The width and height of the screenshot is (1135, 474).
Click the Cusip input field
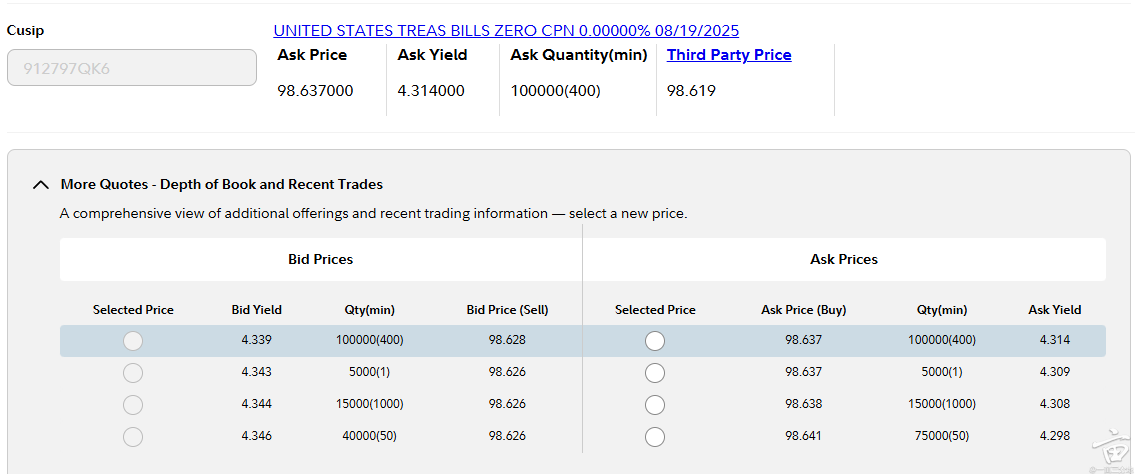pyautogui.click(x=132, y=68)
